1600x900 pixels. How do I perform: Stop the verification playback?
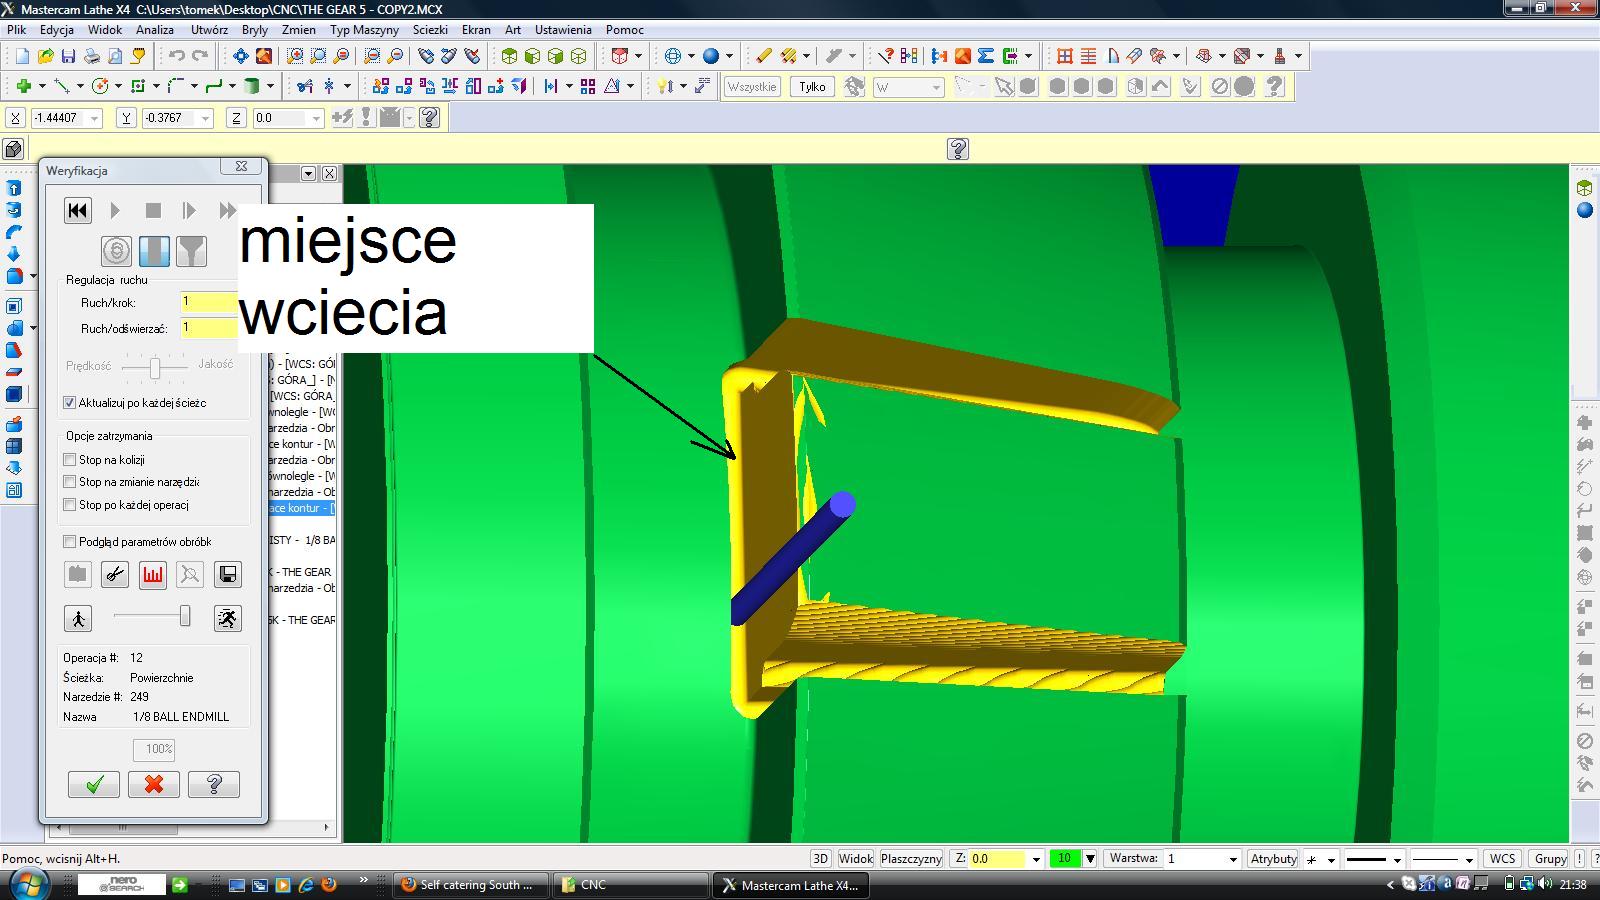pos(153,210)
